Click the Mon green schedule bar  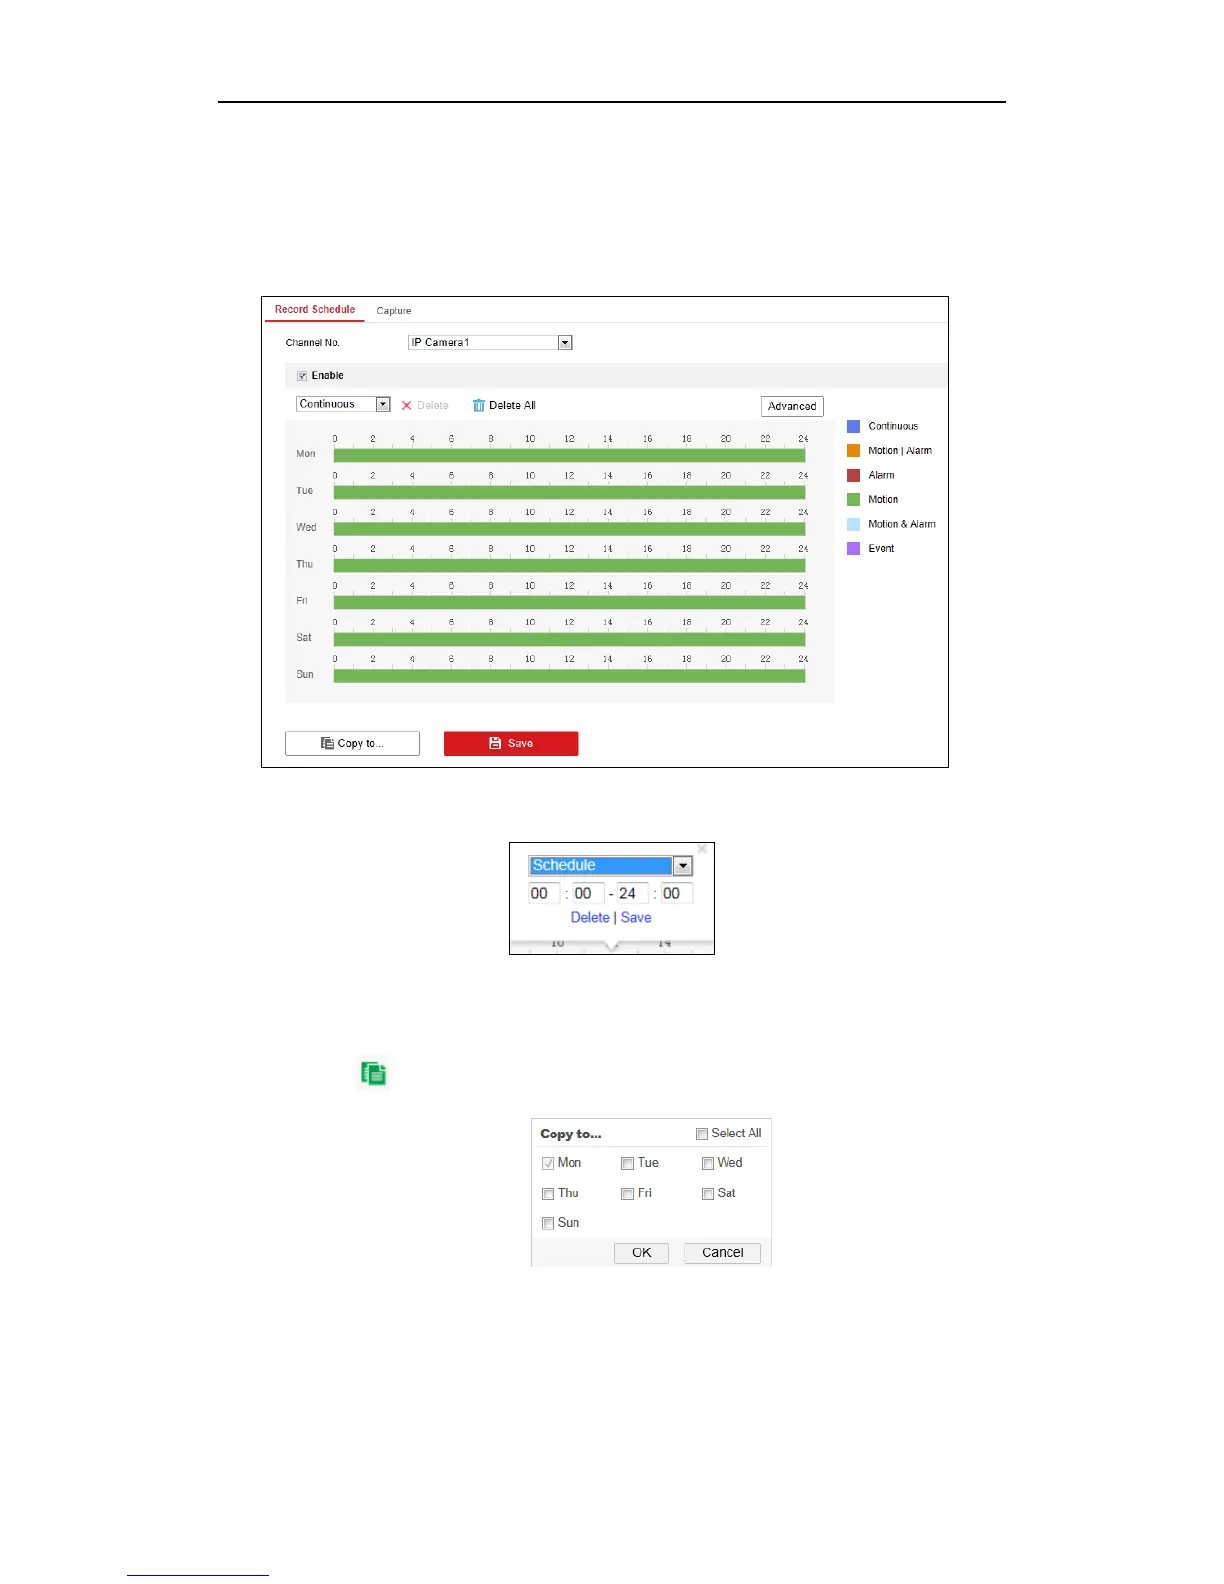click(x=569, y=456)
